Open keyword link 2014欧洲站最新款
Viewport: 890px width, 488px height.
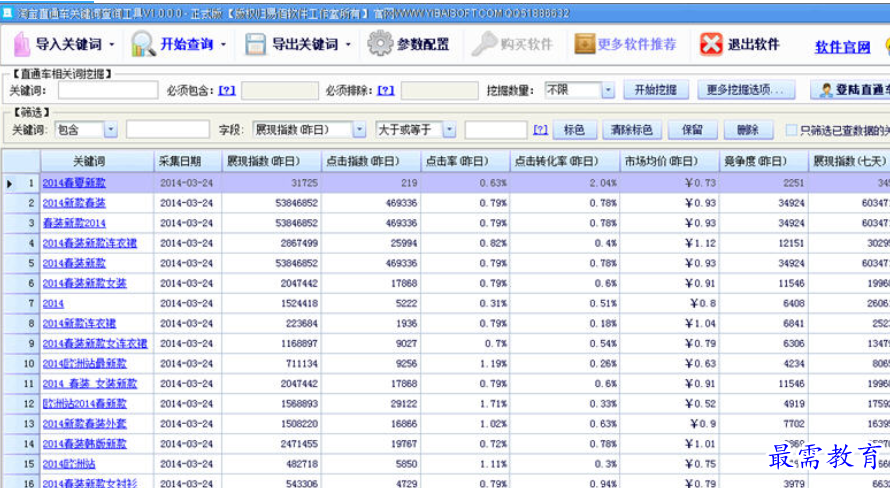click(85, 363)
